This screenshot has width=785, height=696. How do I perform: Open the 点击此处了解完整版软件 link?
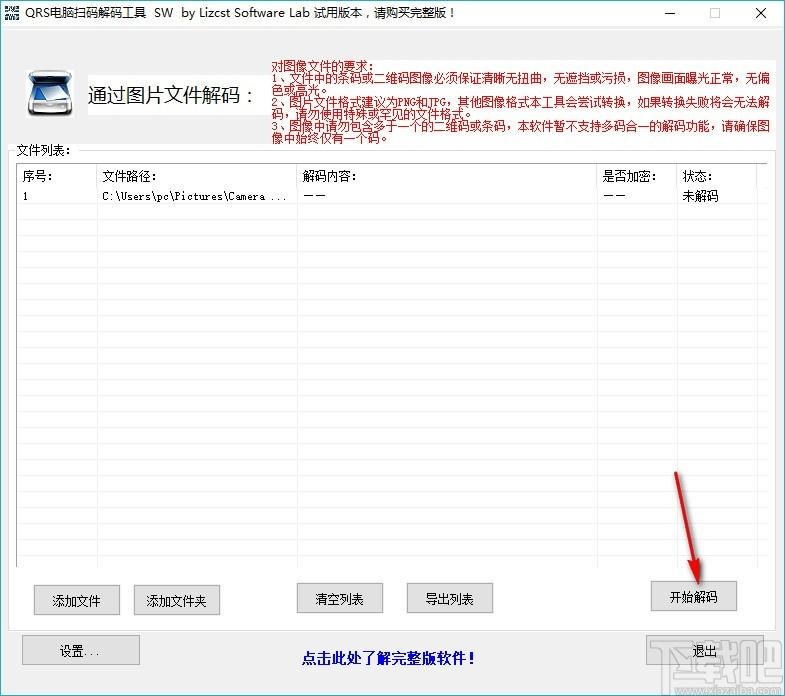point(388,658)
